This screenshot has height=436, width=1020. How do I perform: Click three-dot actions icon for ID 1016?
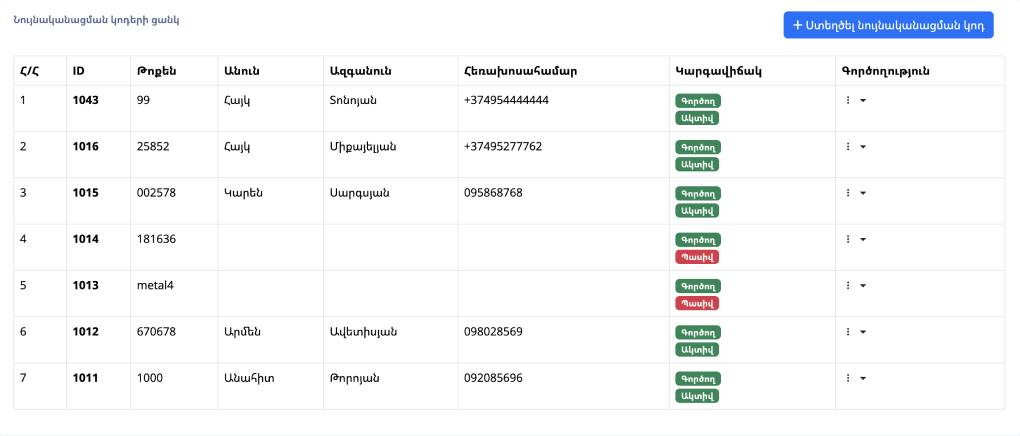(848, 147)
